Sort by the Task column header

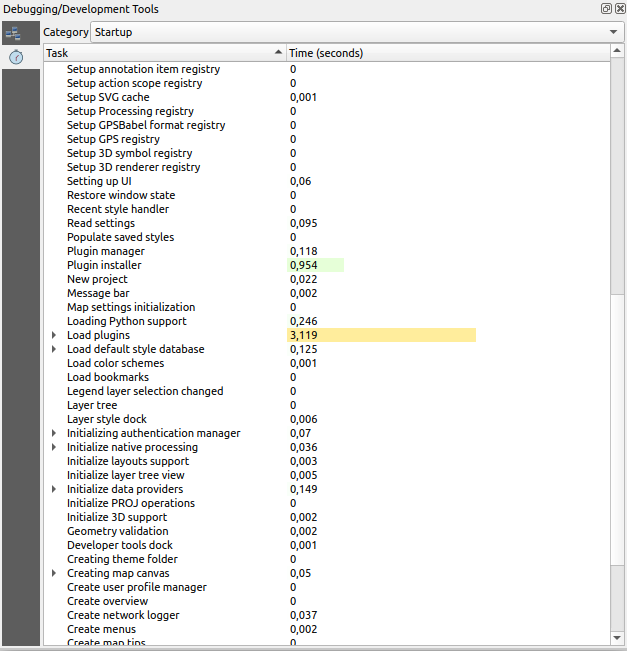coord(160,52)
